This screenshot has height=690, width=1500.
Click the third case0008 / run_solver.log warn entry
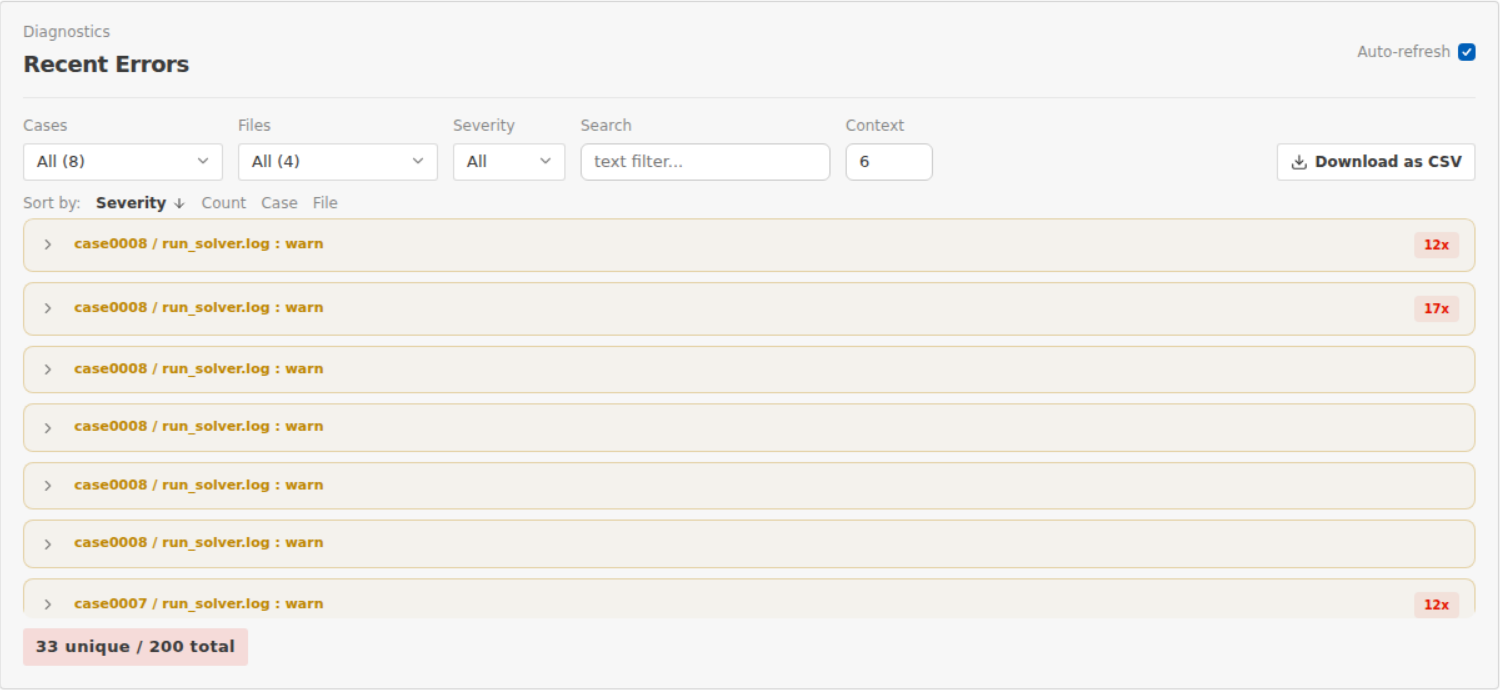[749, 370]
